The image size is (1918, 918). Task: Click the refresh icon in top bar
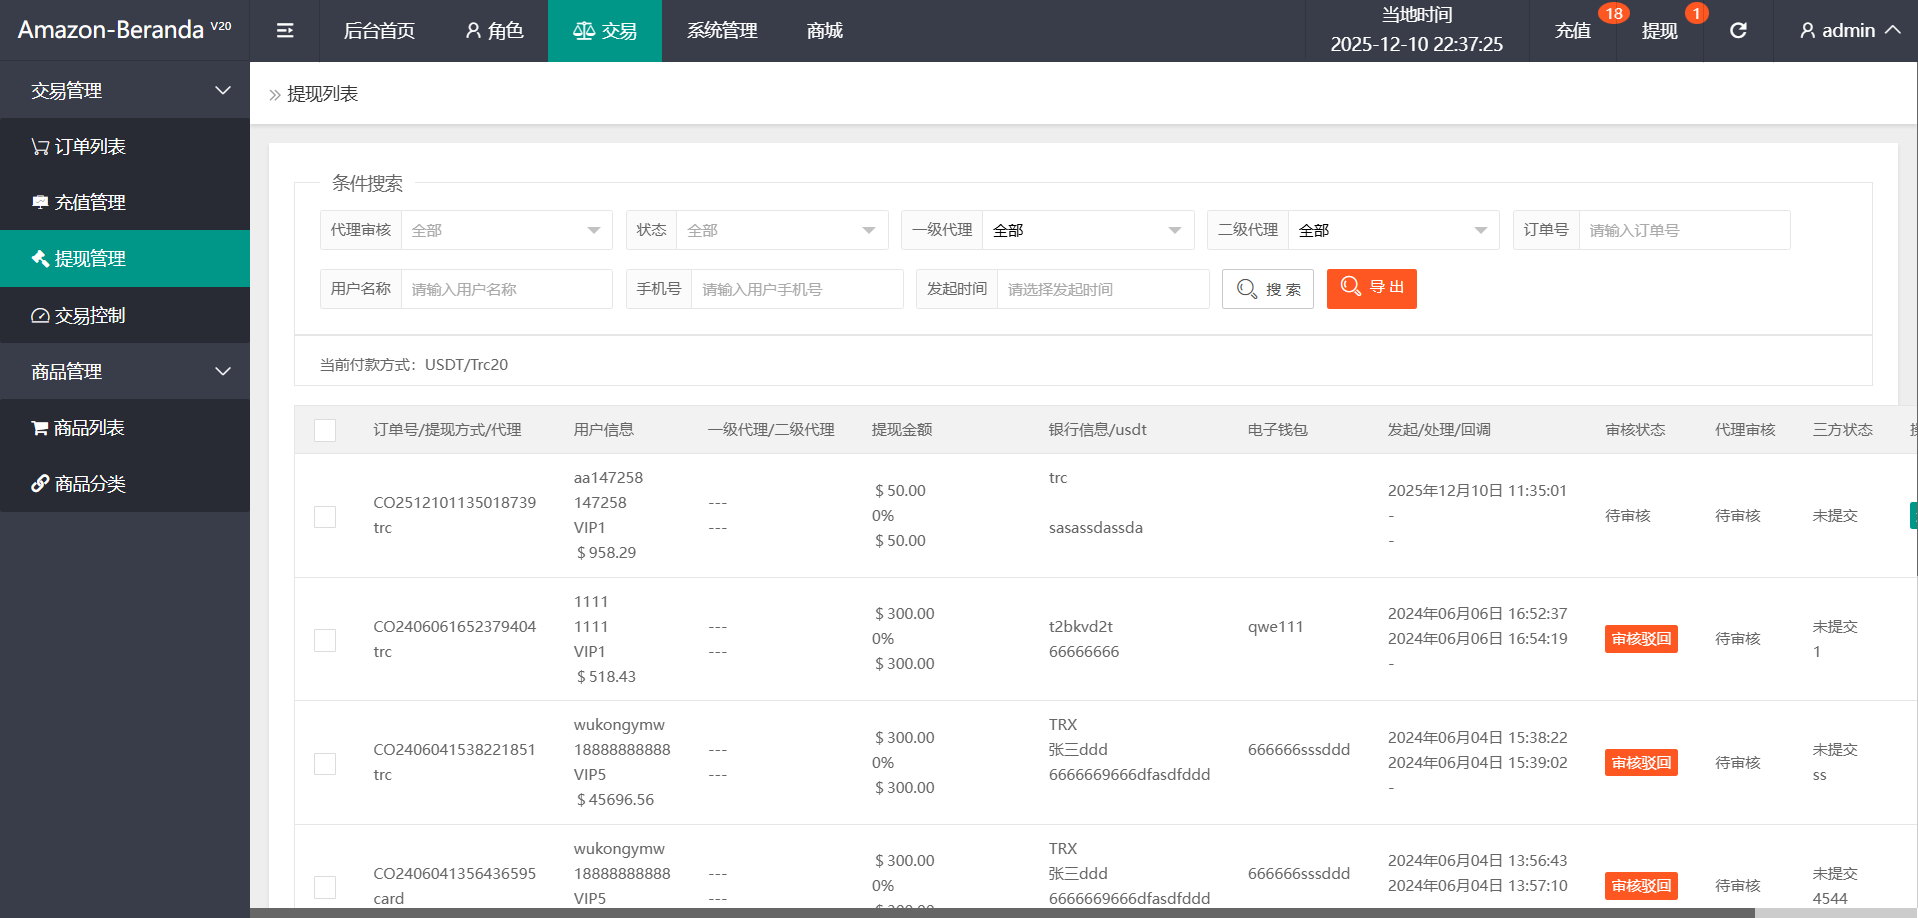coord(1738,31)
